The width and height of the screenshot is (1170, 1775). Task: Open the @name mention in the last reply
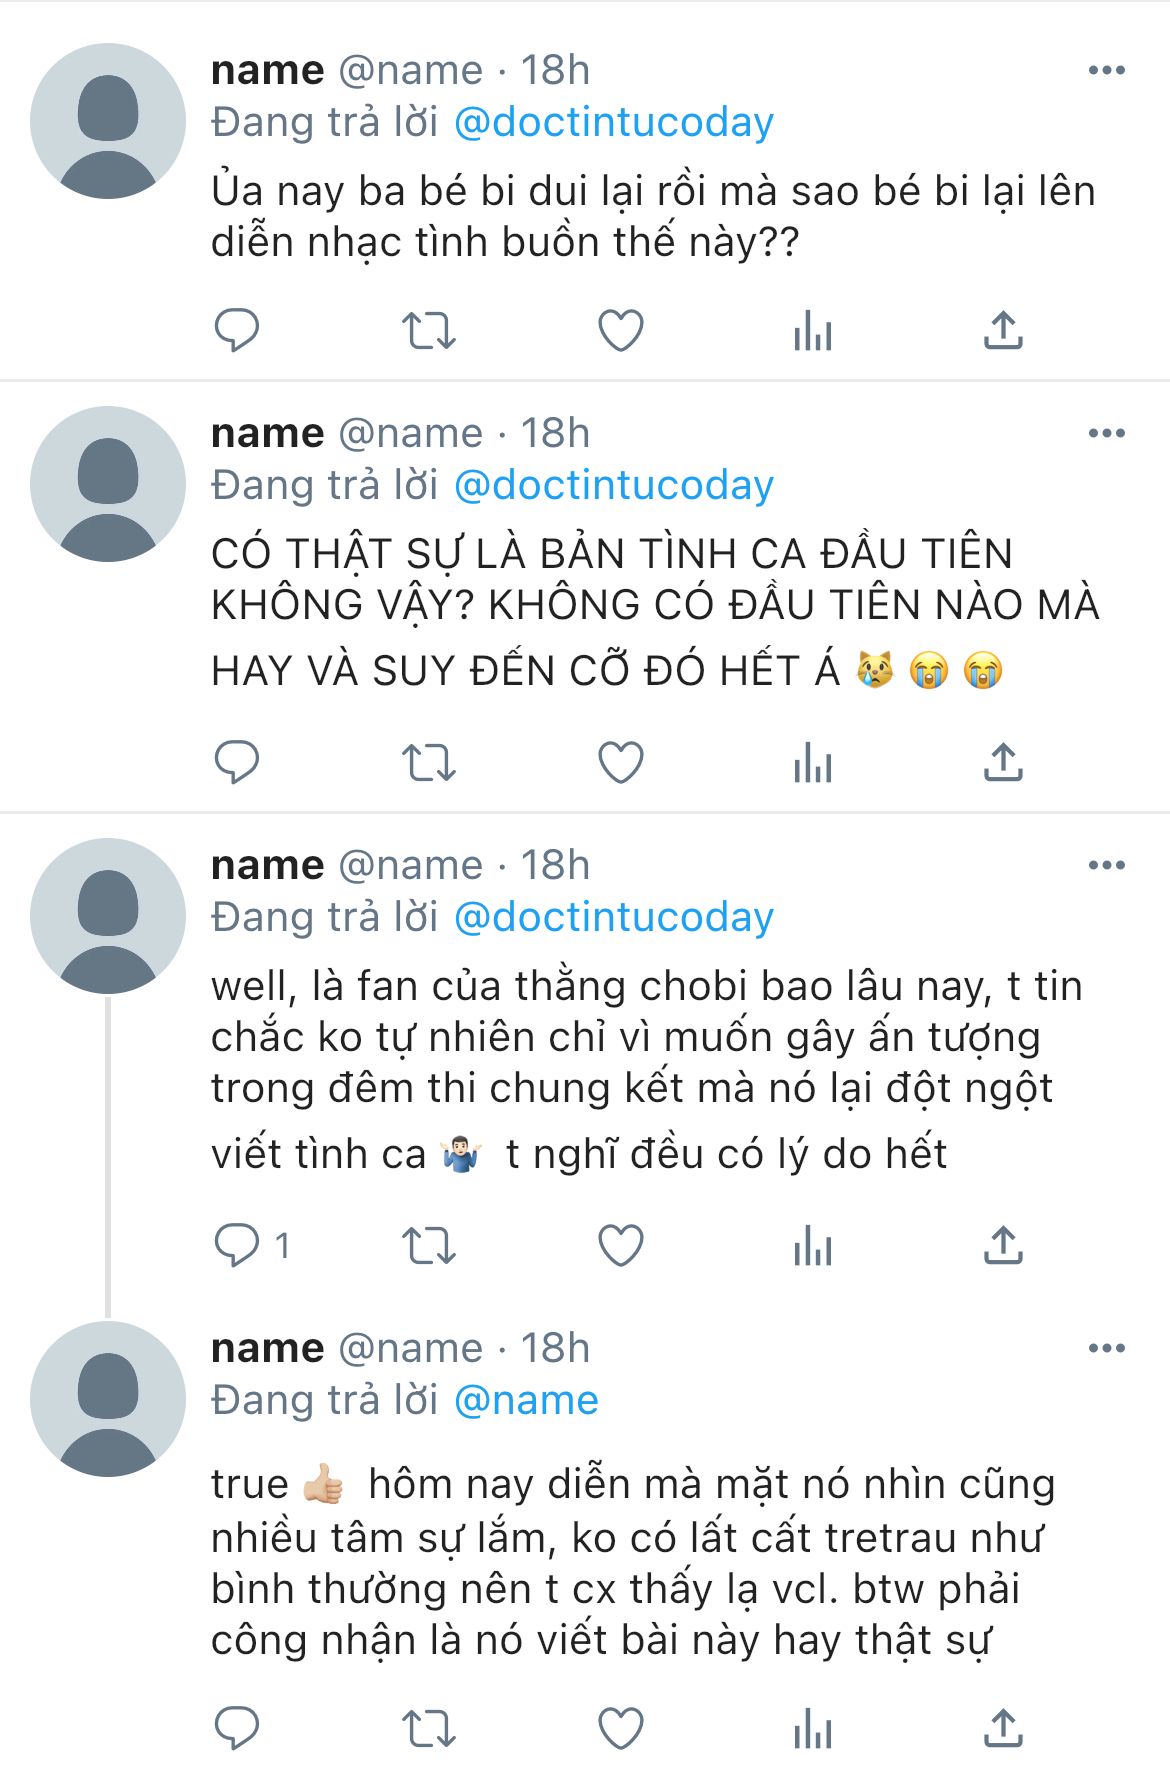point(526,1400)
